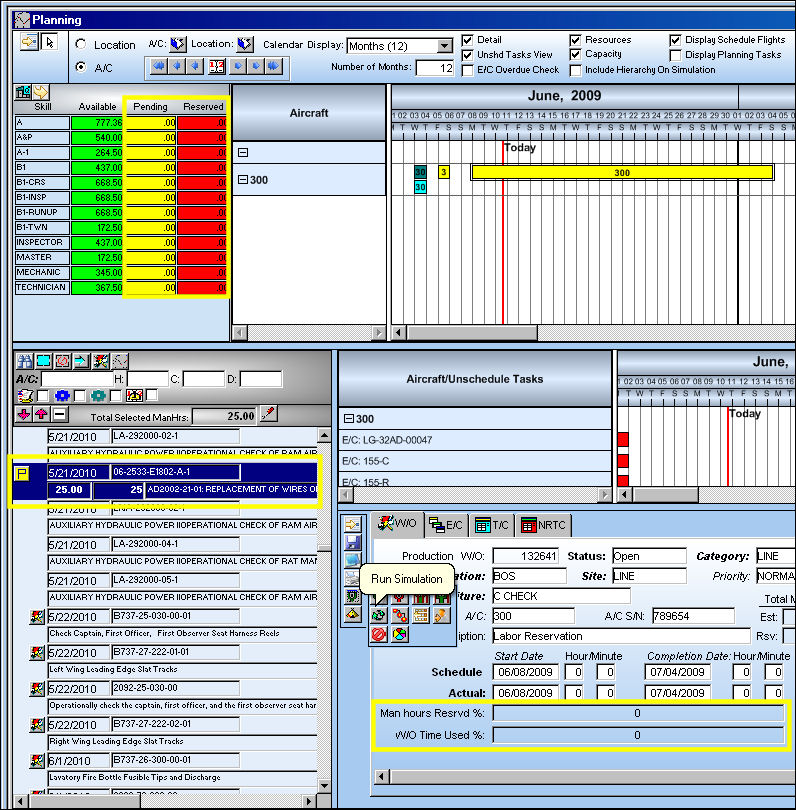The image size is (796, 810).
Task: Click the Number of Months field
Action: point(434,68)
